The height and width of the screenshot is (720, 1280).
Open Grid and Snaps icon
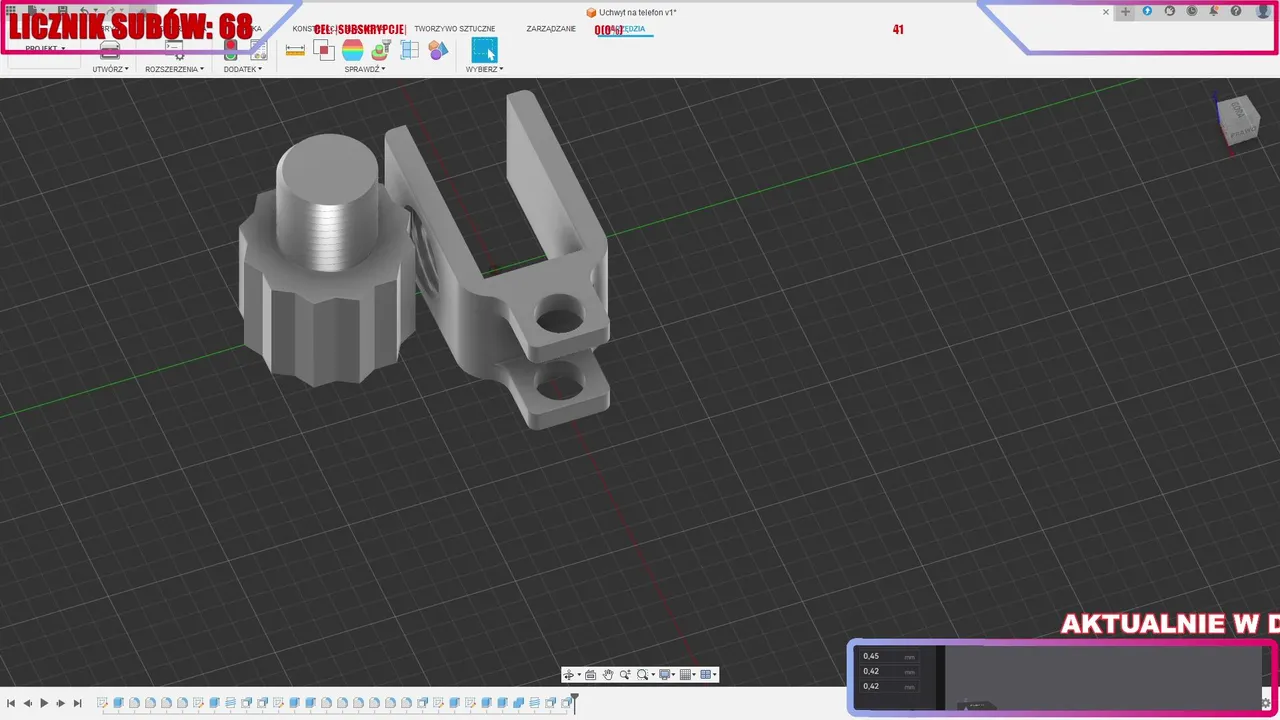pos(686,675)
